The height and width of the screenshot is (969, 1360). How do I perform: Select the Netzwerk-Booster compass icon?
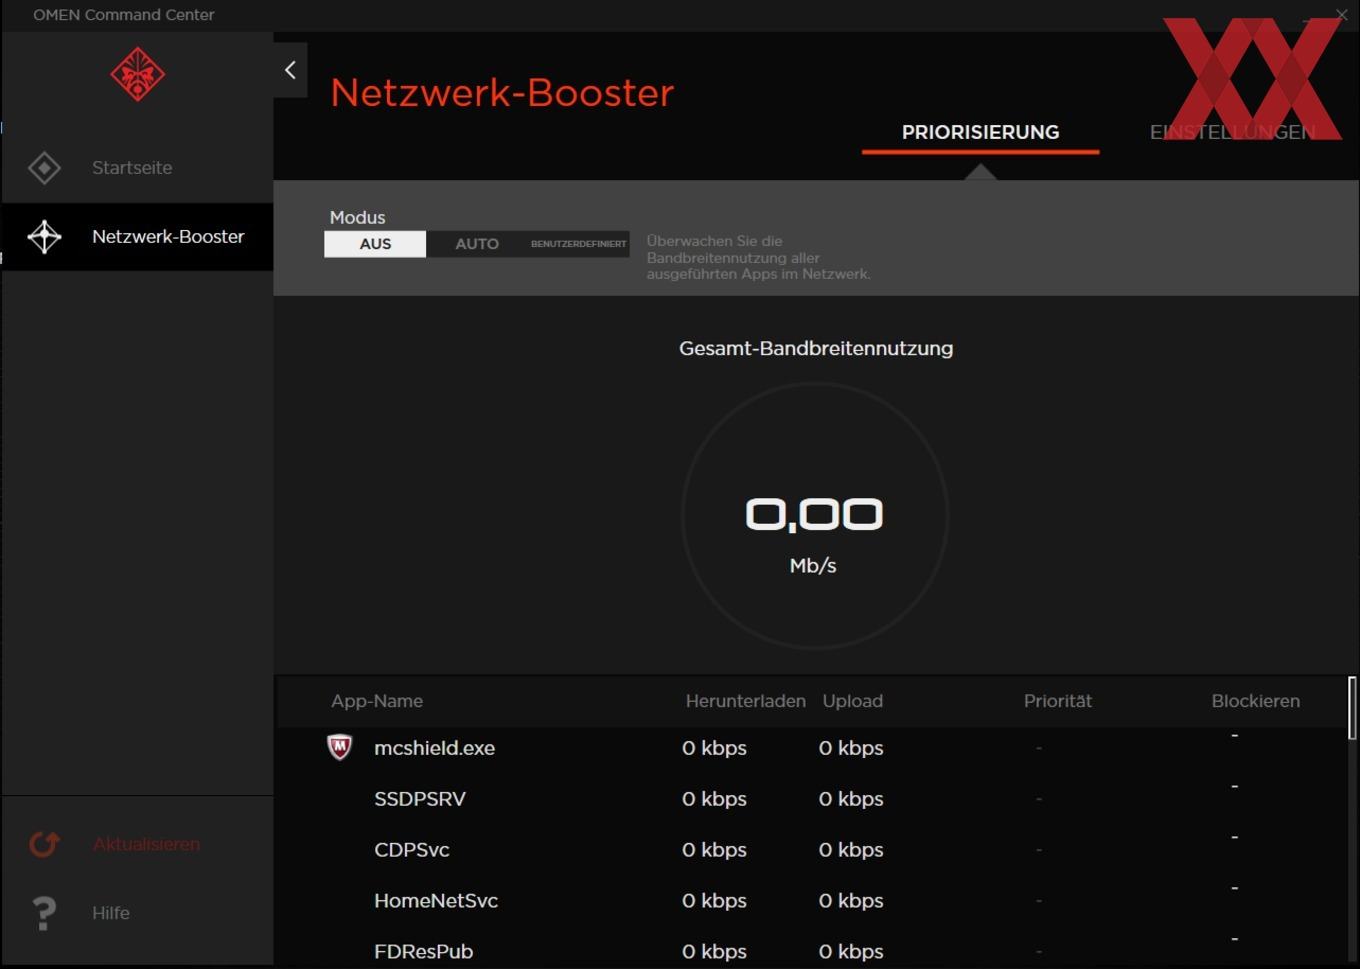[44, 237]
